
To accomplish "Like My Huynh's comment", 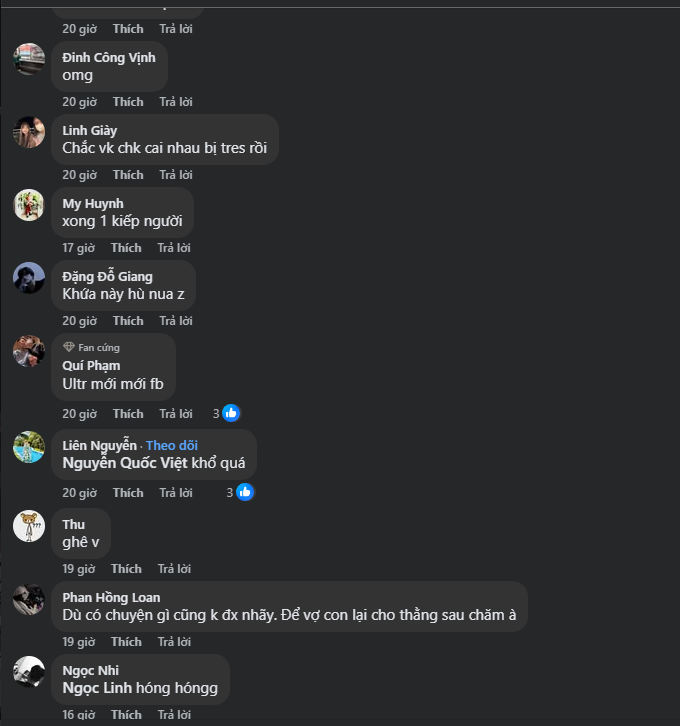I will 126,248.
